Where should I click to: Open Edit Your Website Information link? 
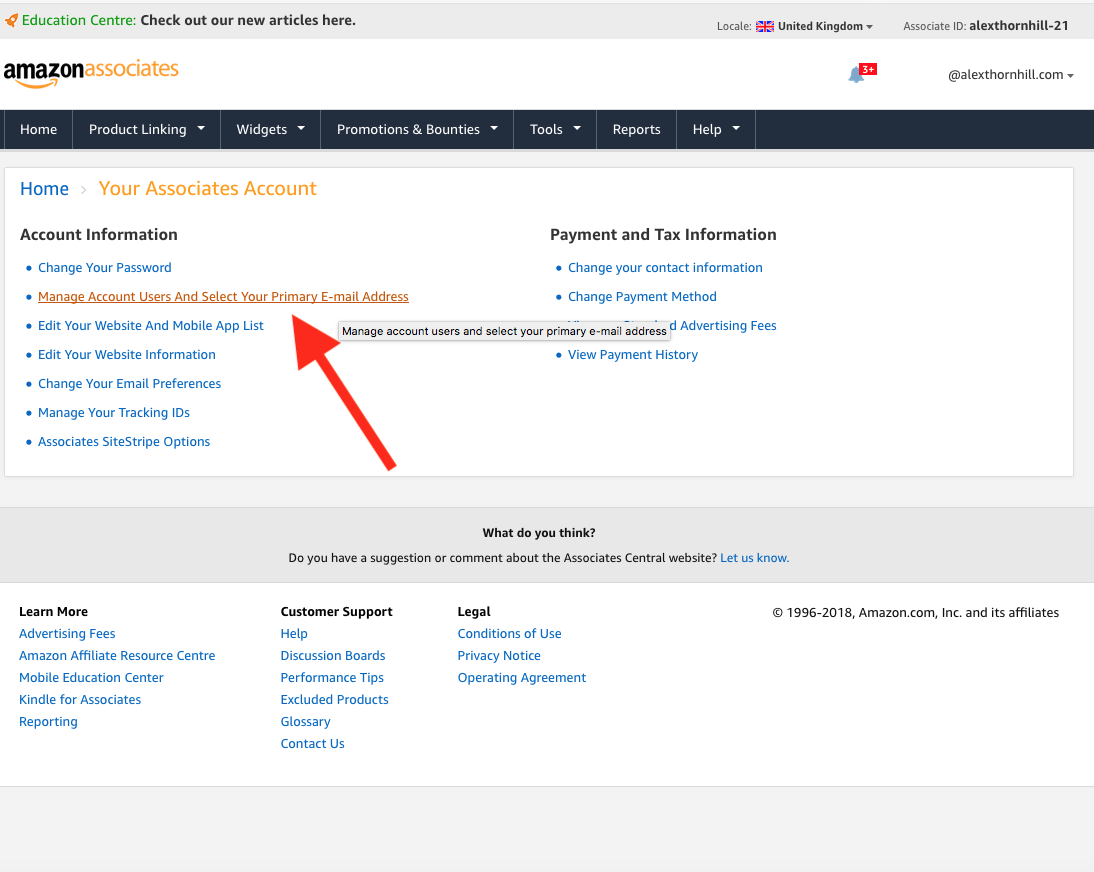pyautogui.click(x=127, y=354)
